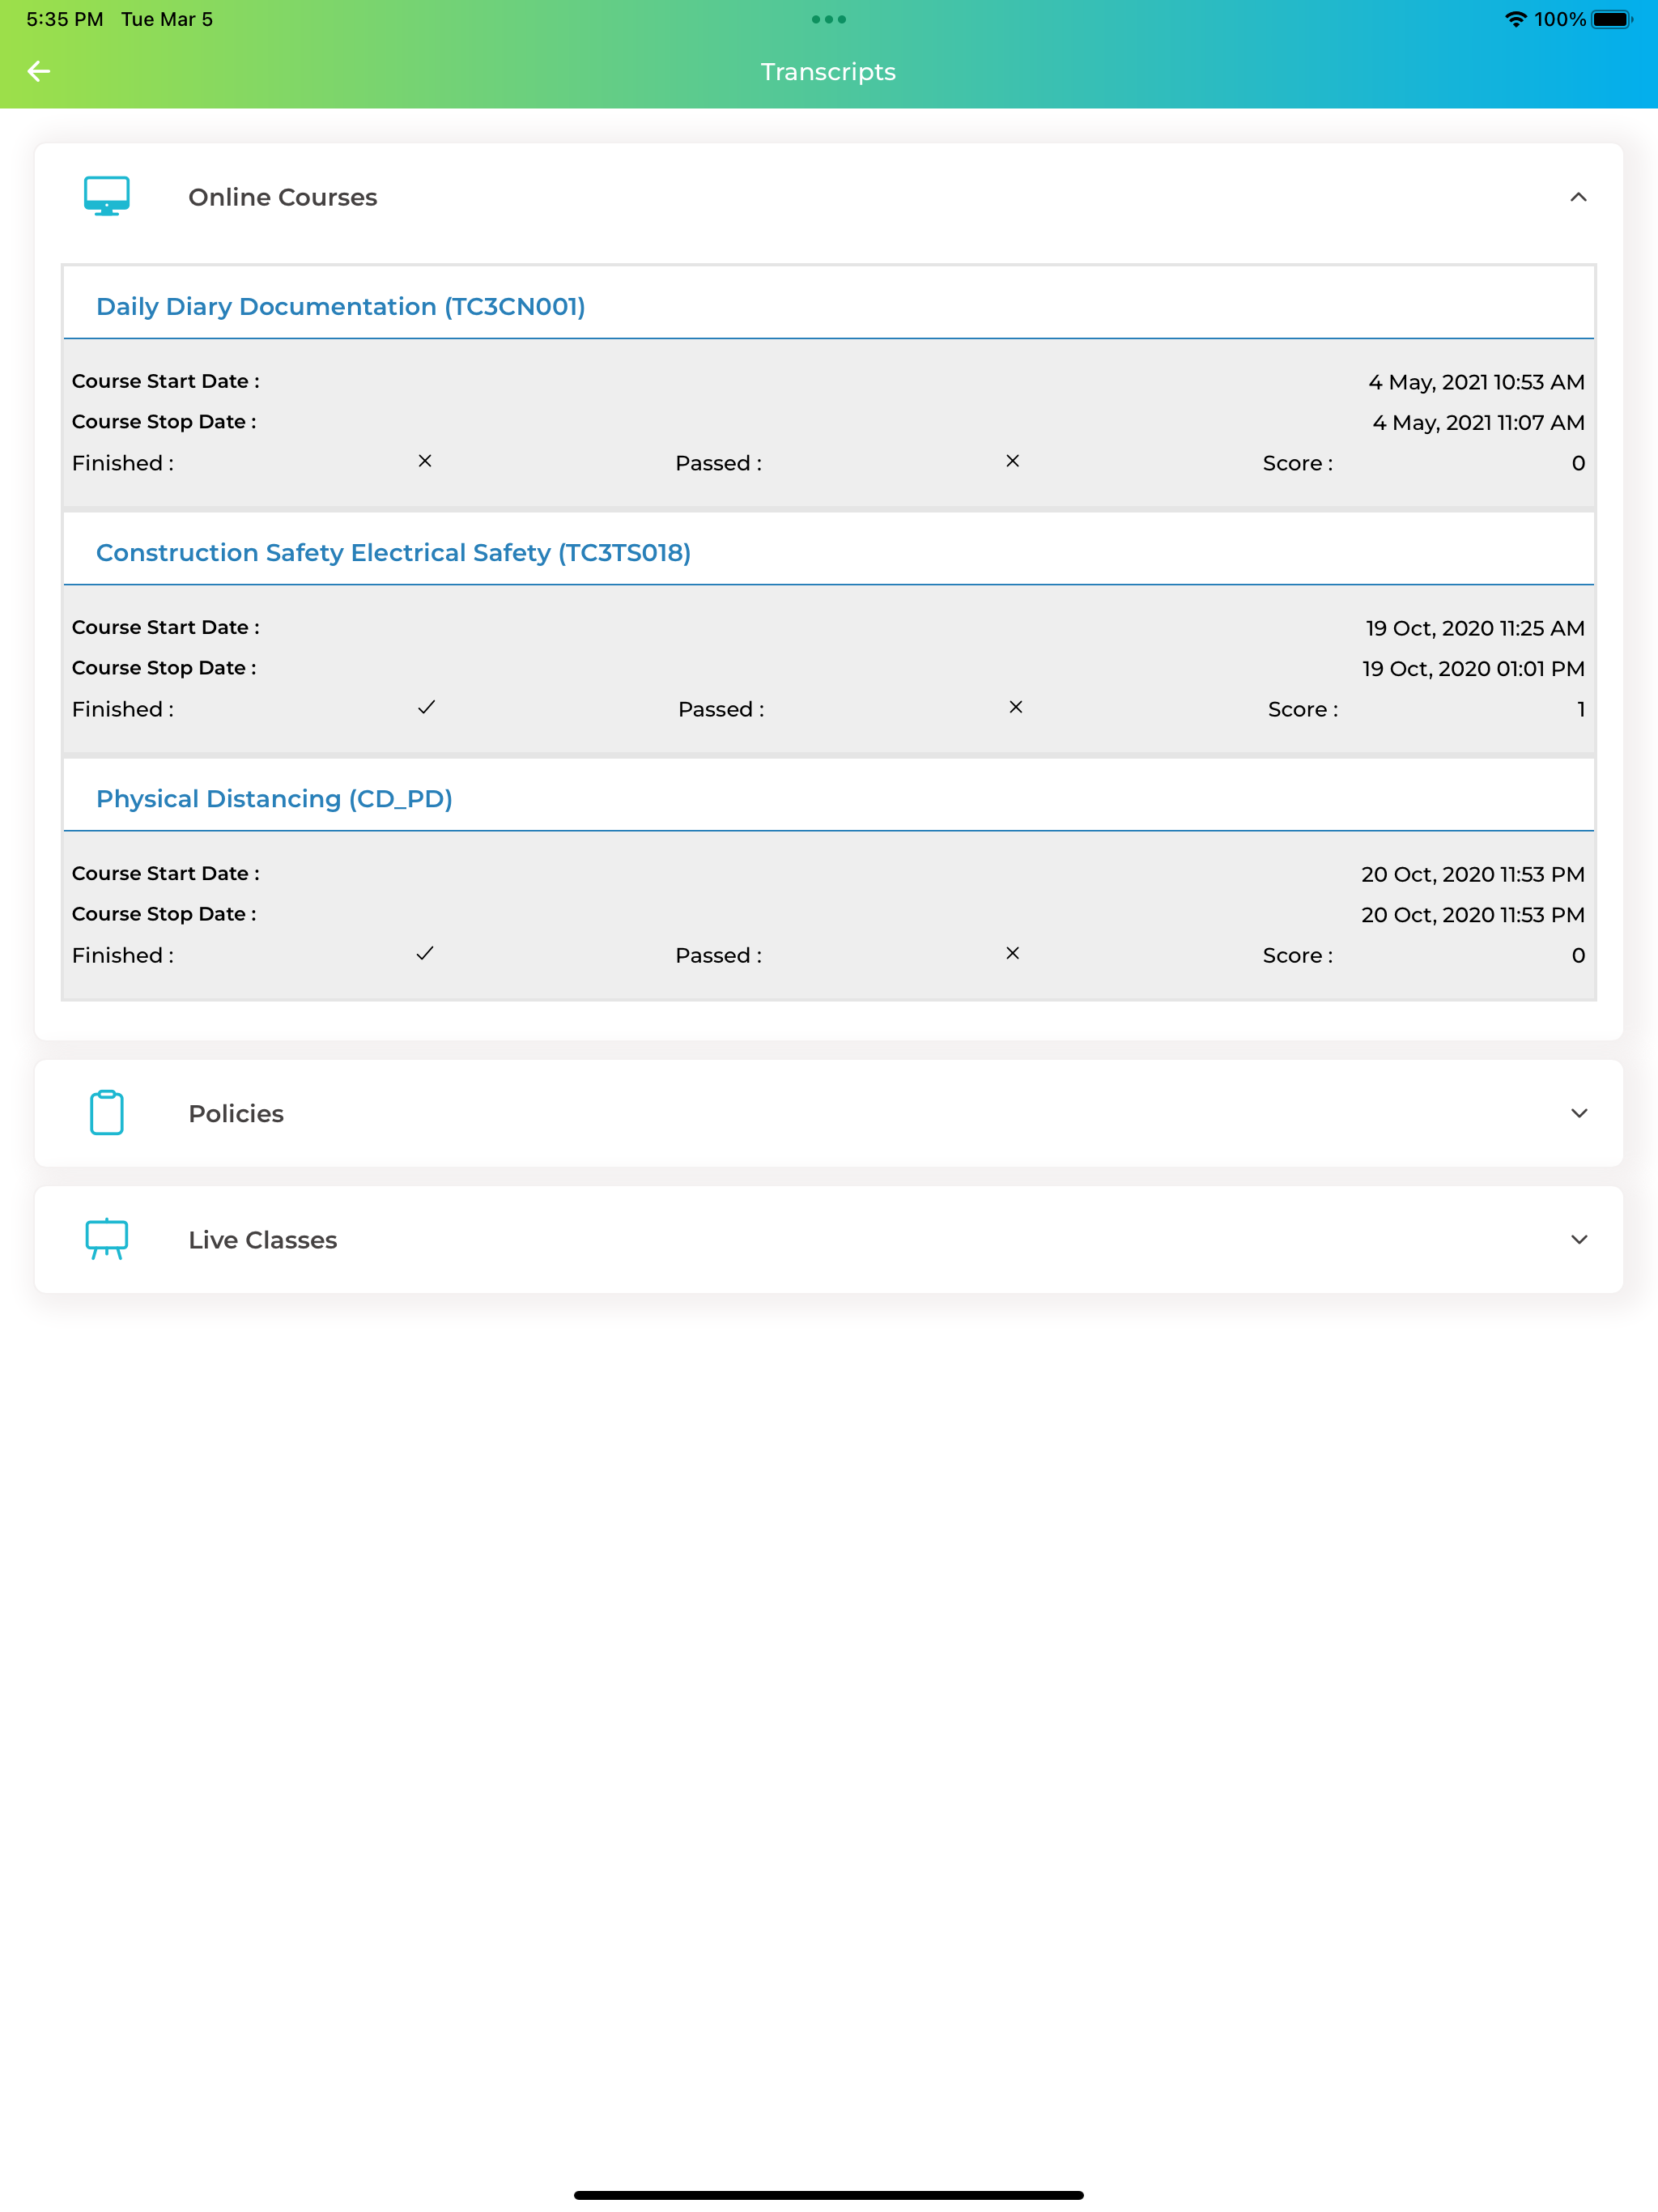
Task: Click the Live Classes easel icon
Action: coord(107,1239)
